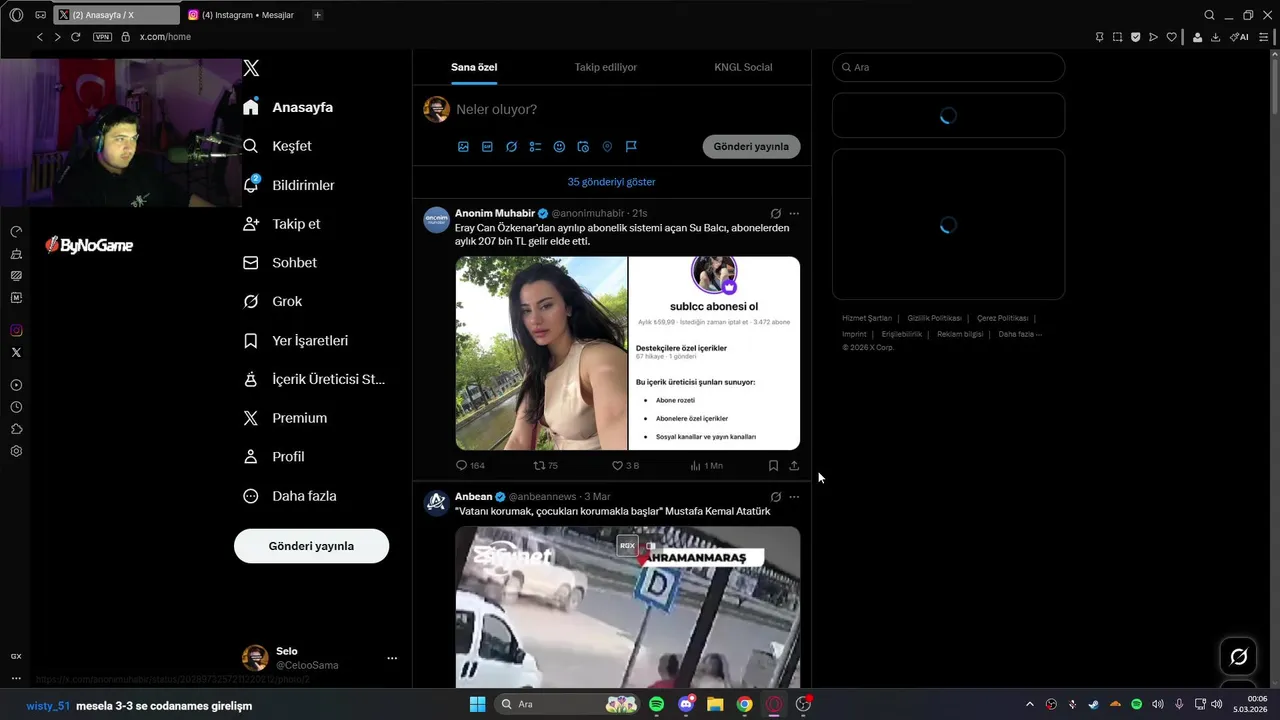Open the sublcc abonesi ol image
Screen dimensions: 1280x720
(714, 353)
